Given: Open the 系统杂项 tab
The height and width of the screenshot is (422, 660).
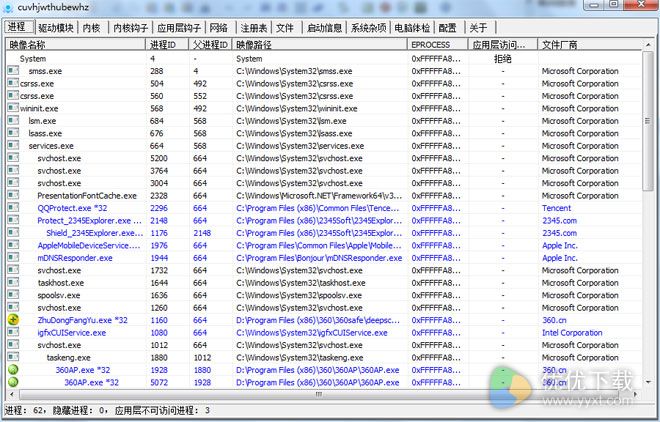Looking at the screenshot, I should tap(368, 28).
